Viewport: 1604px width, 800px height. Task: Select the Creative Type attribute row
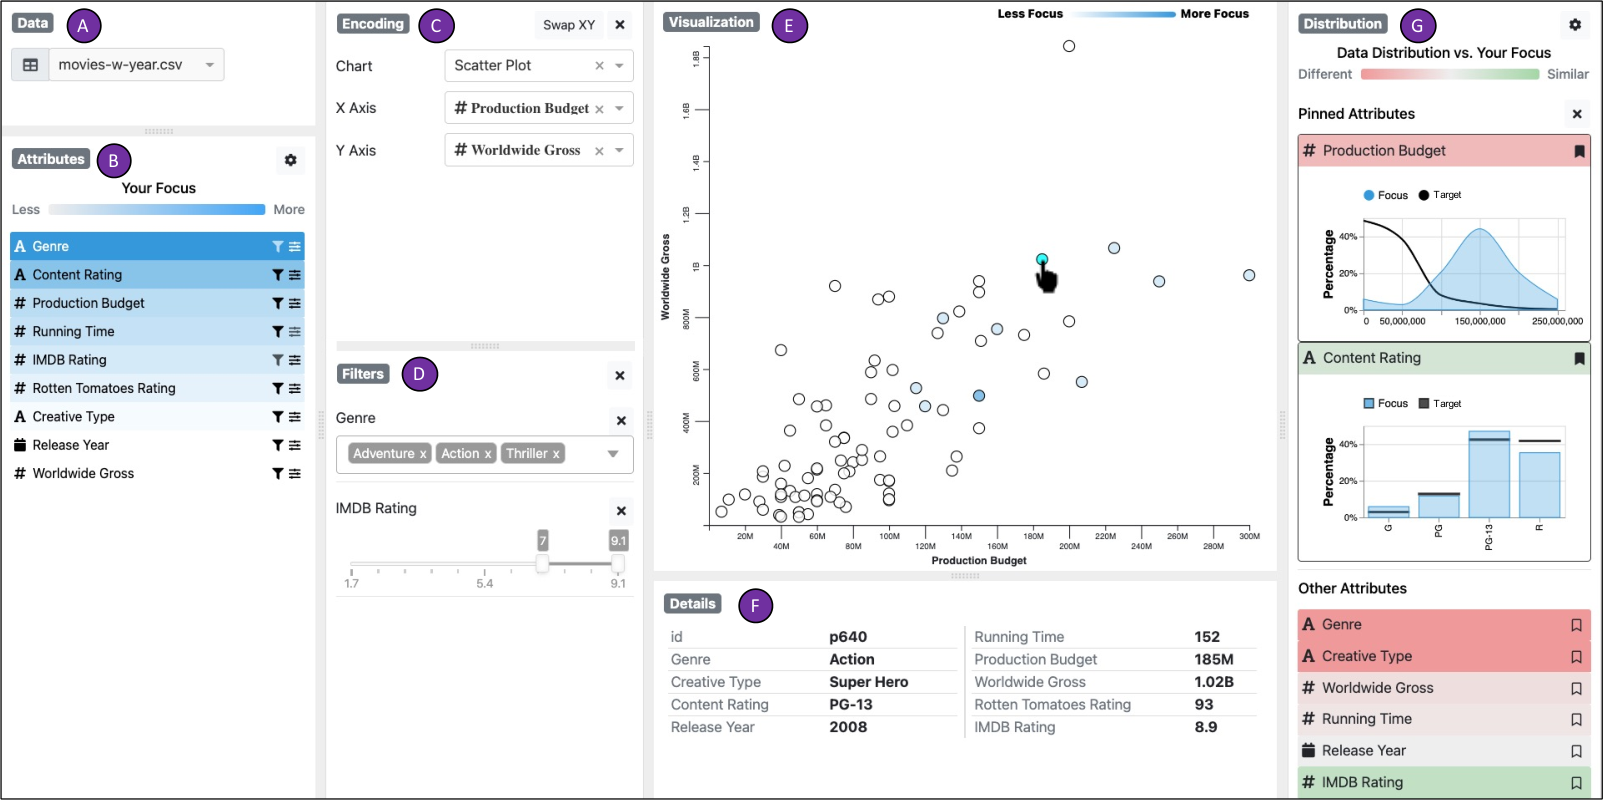pyautogui.click(x=157, y=417)
